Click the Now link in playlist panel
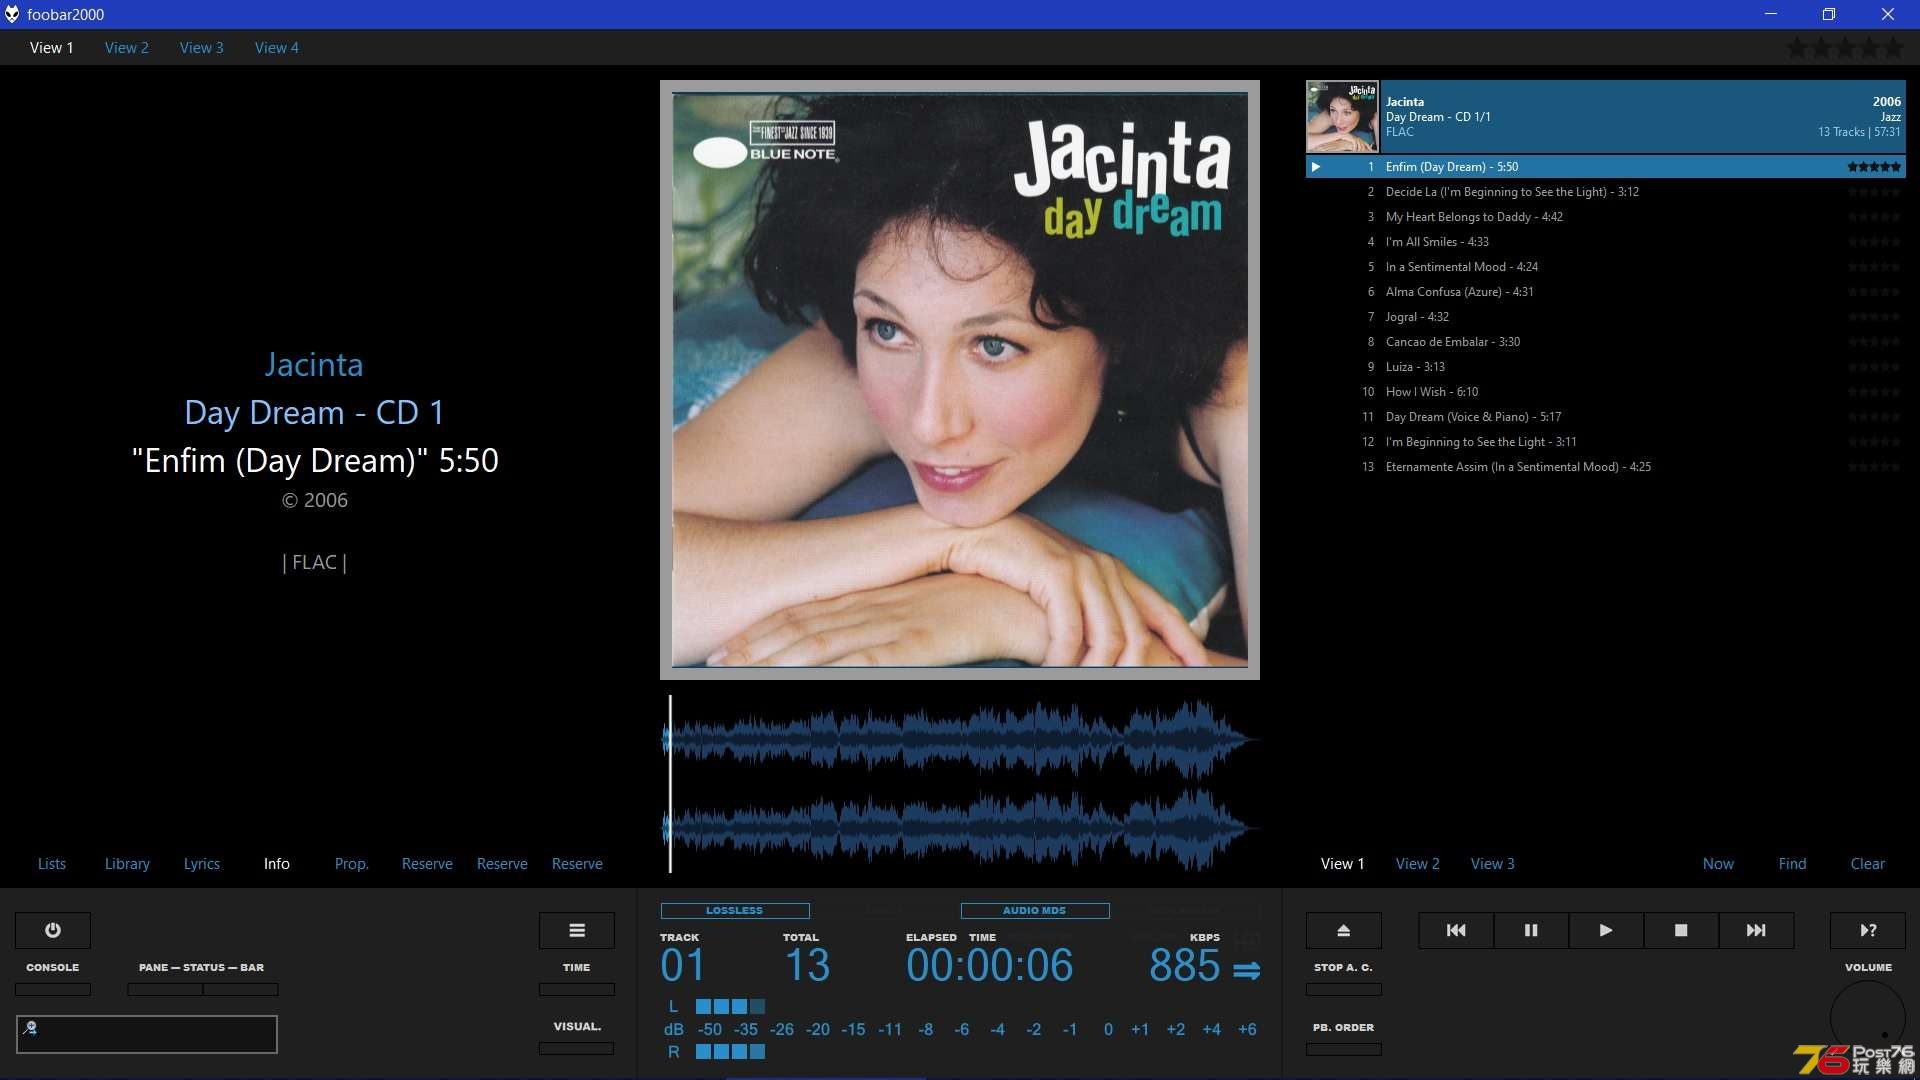 [x=1719, y=863]
